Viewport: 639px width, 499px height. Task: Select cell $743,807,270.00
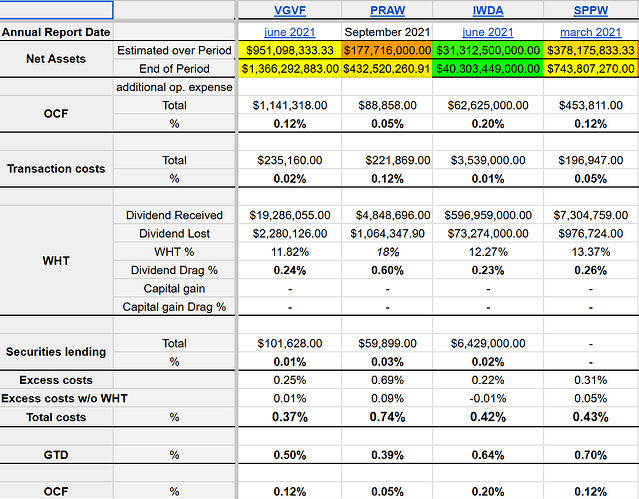coord(591,68)
